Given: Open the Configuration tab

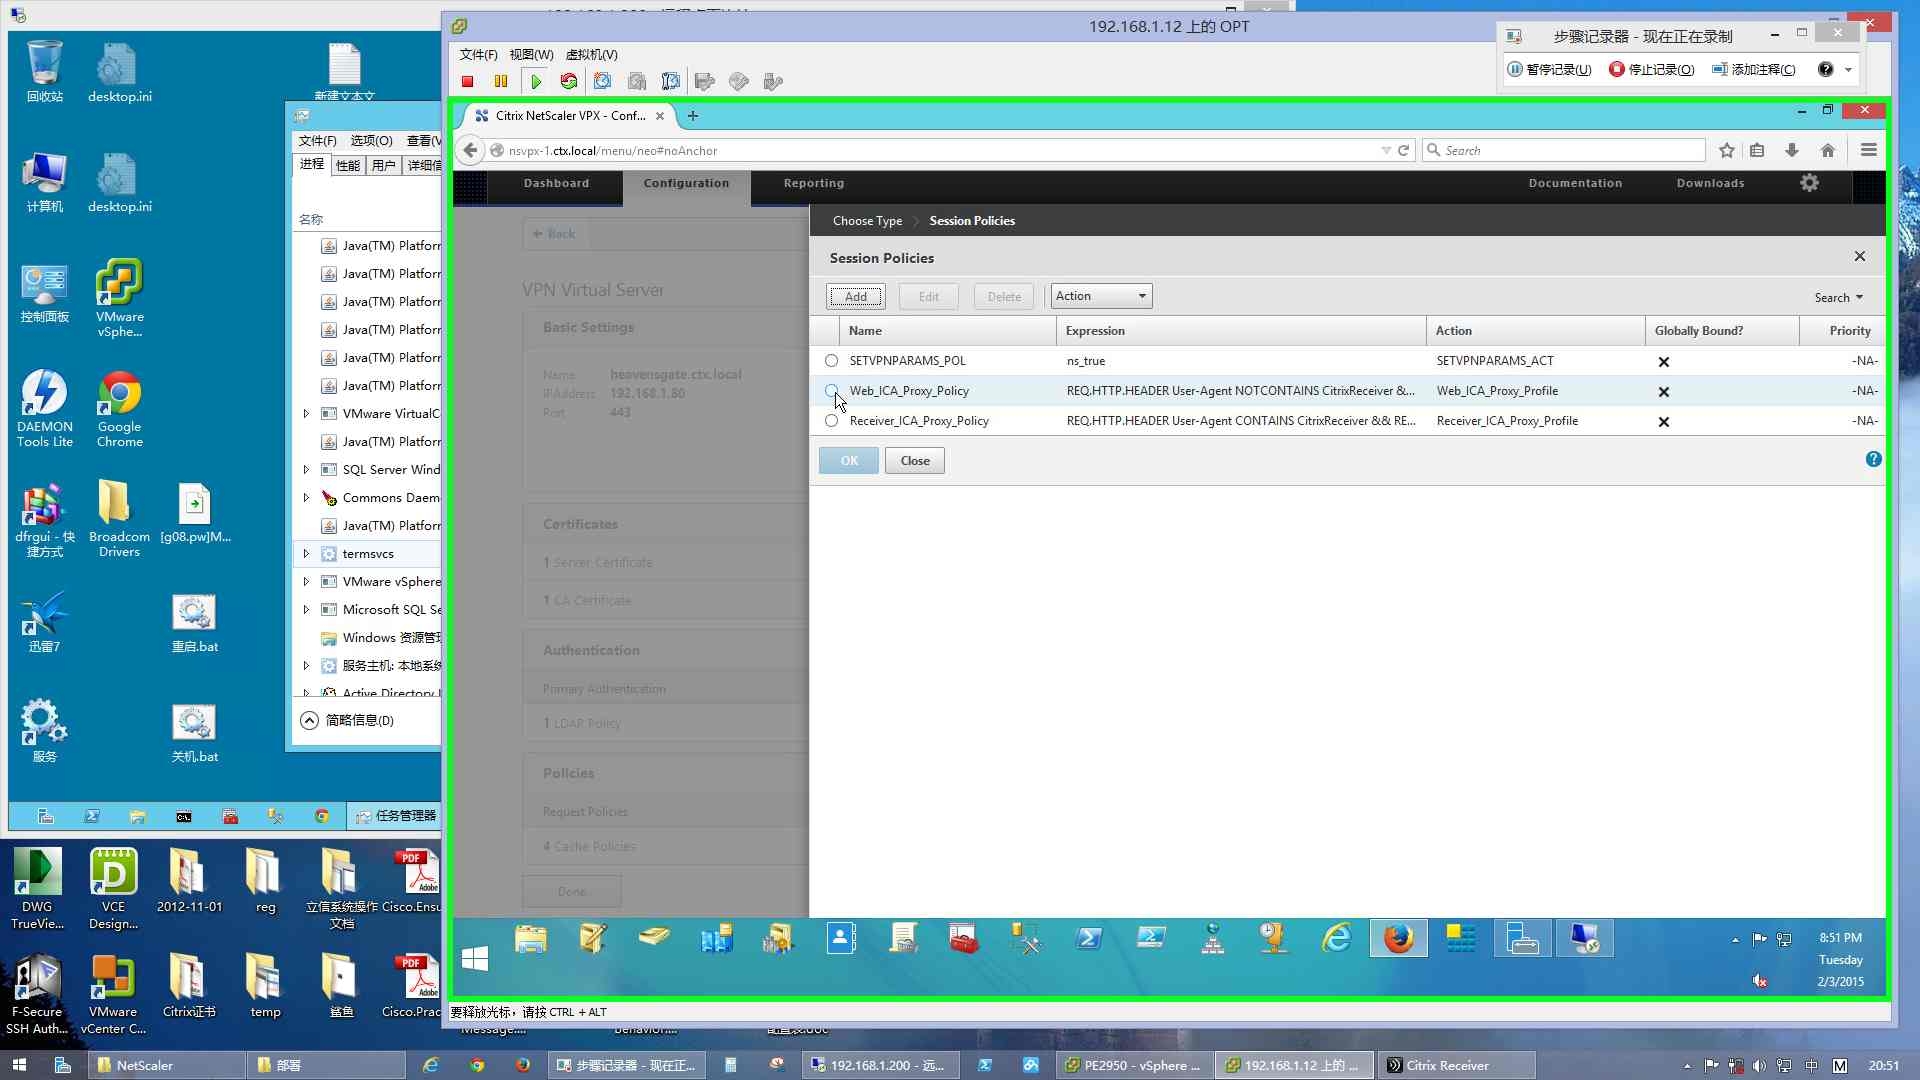Looking at the screenshot, I should point(686,183).
